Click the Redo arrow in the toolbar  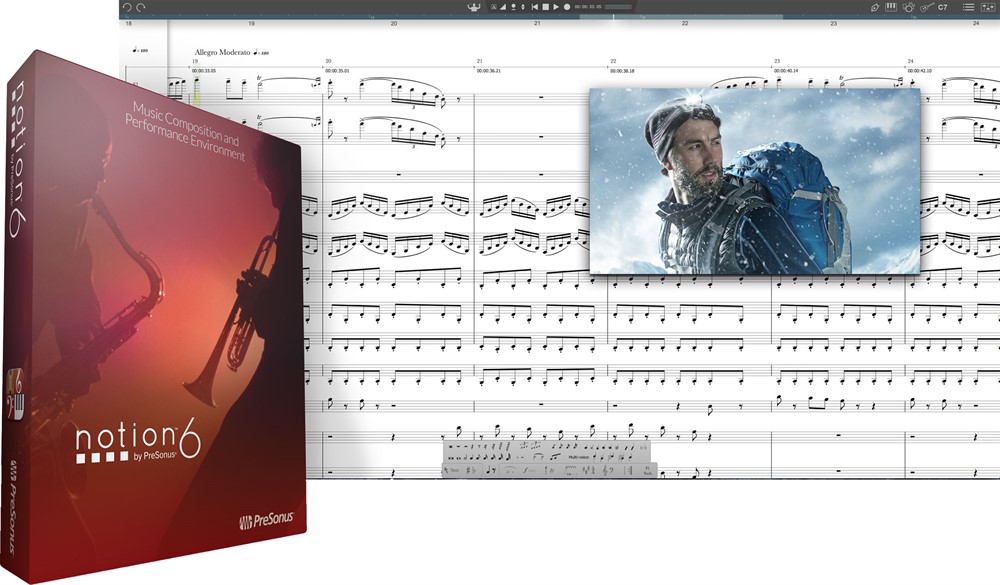pos(140,7)
